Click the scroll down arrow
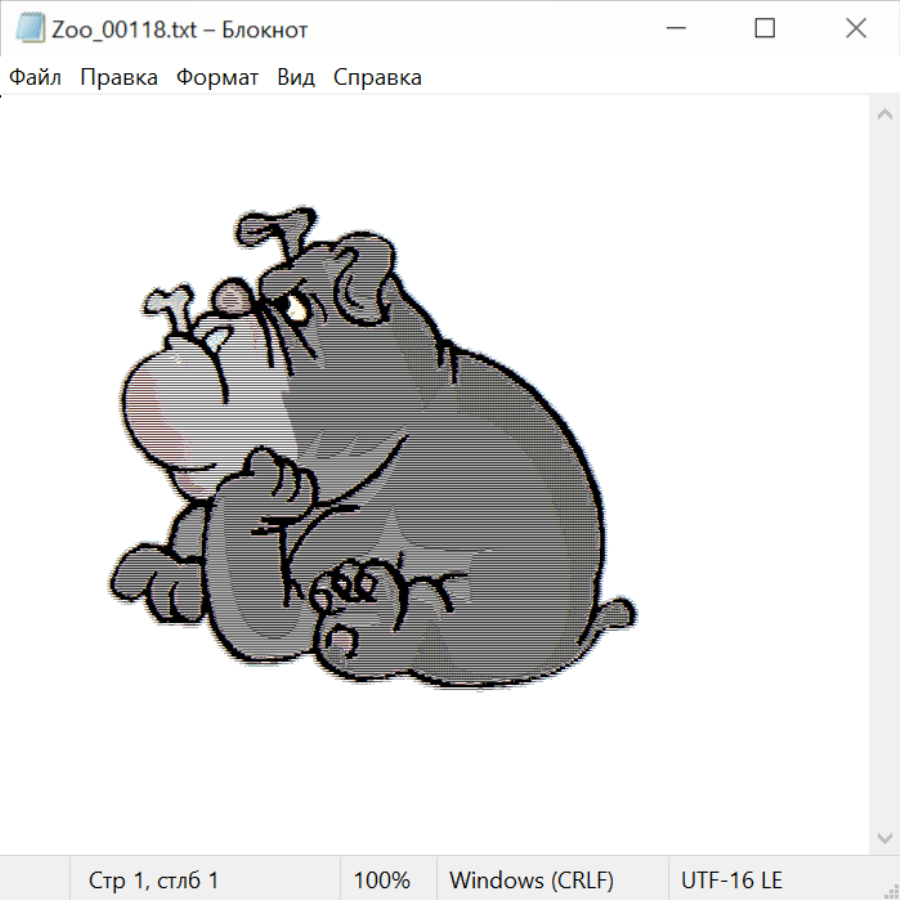The height and width of the screenshot is (900, 900). pos(884,837)
